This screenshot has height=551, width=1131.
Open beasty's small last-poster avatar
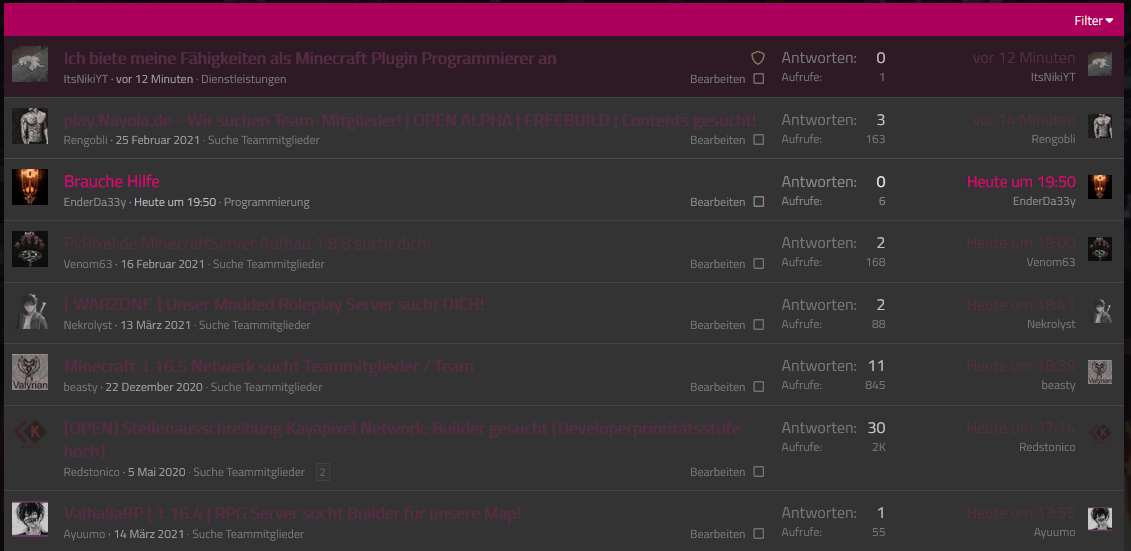(1100, 372)
